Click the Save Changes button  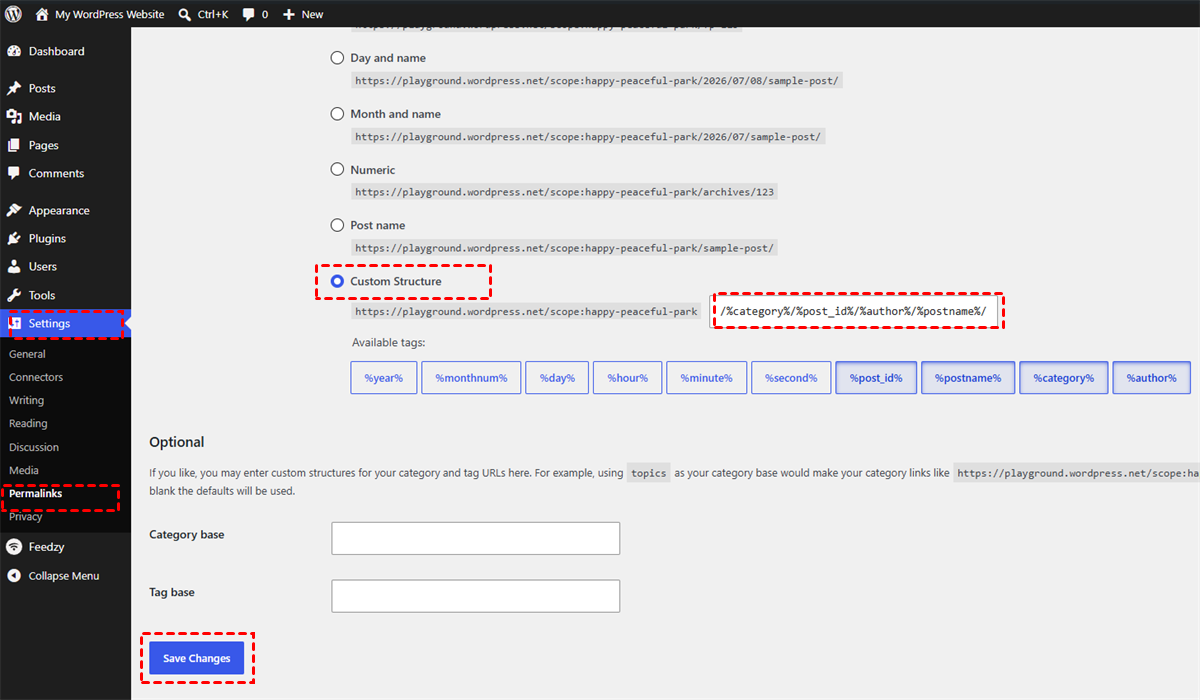coord(197,658)
